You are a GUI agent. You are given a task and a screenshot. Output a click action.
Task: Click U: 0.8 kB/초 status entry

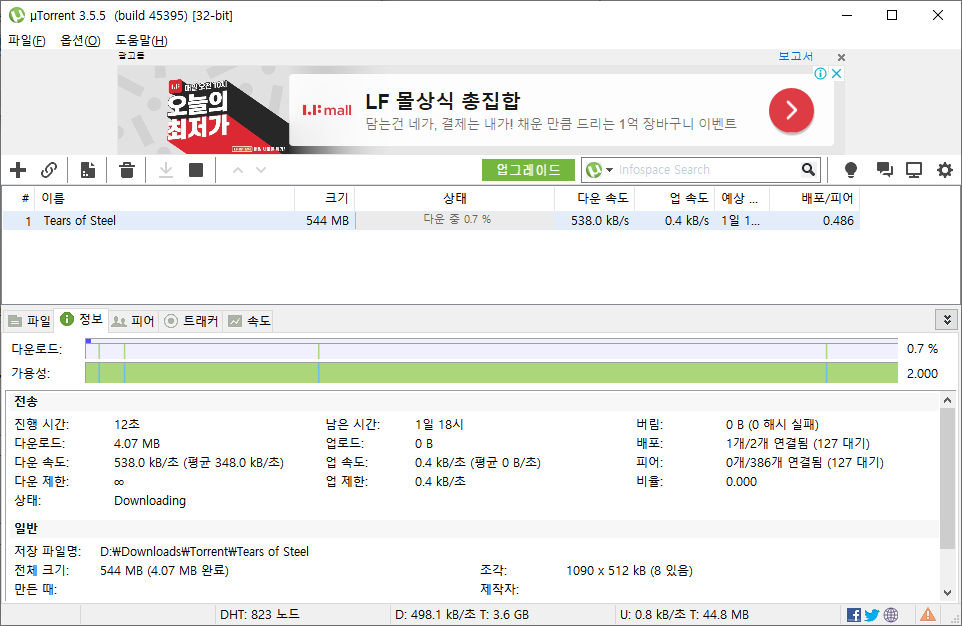[x=684, y=614]
